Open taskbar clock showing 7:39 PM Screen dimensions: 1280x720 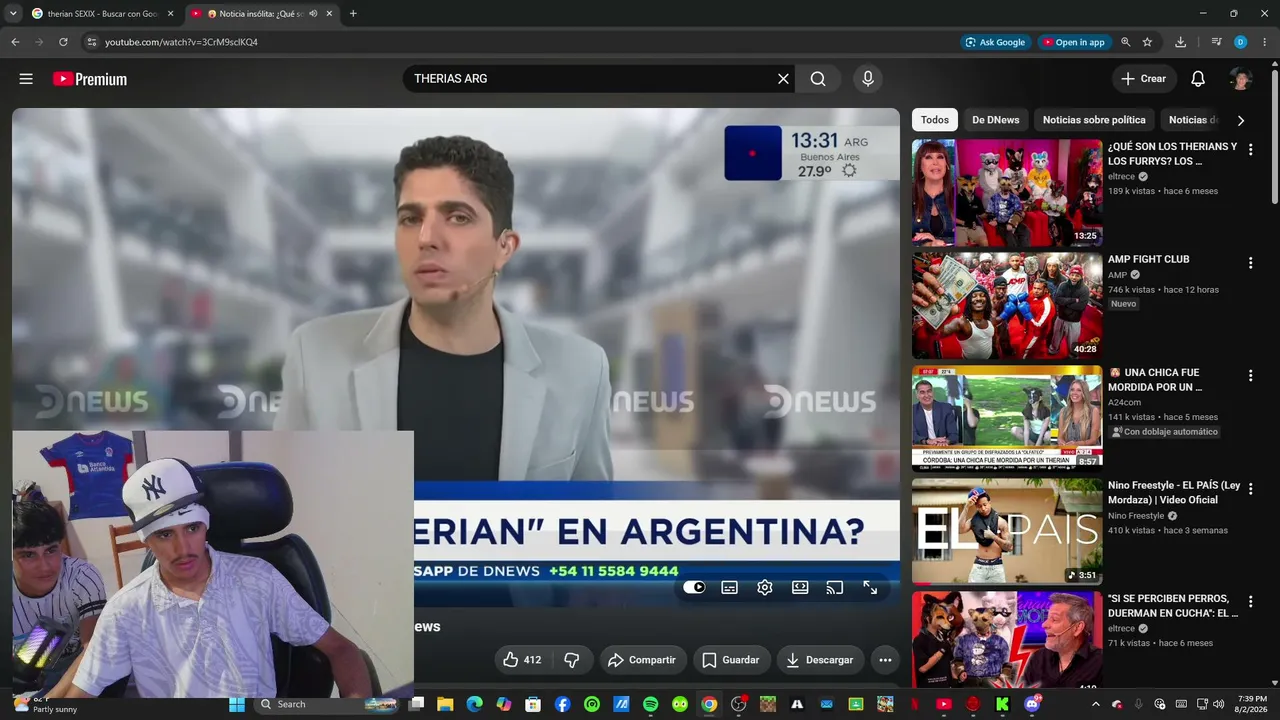tap(1252, 704)
